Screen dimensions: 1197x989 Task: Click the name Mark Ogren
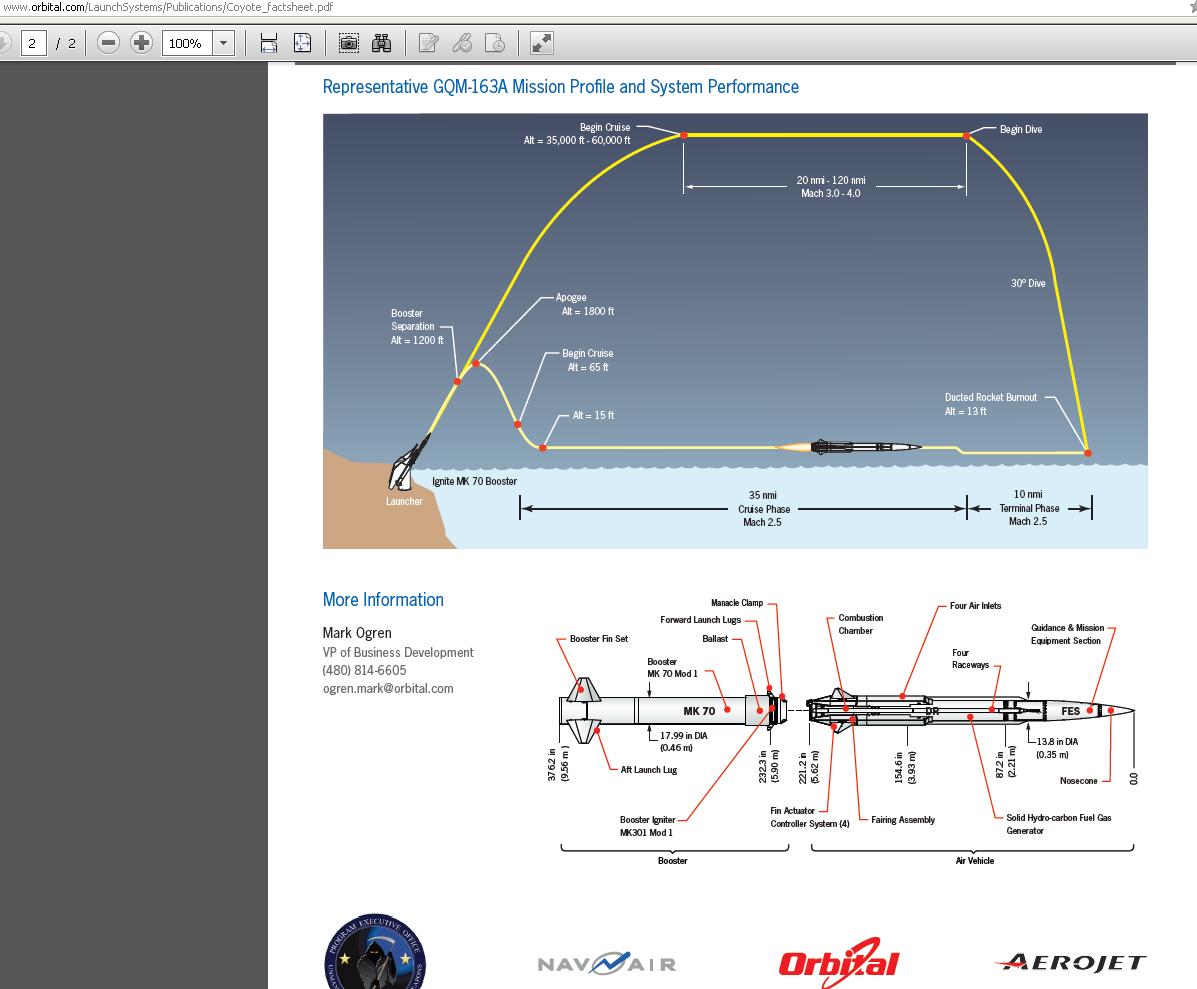357,633
